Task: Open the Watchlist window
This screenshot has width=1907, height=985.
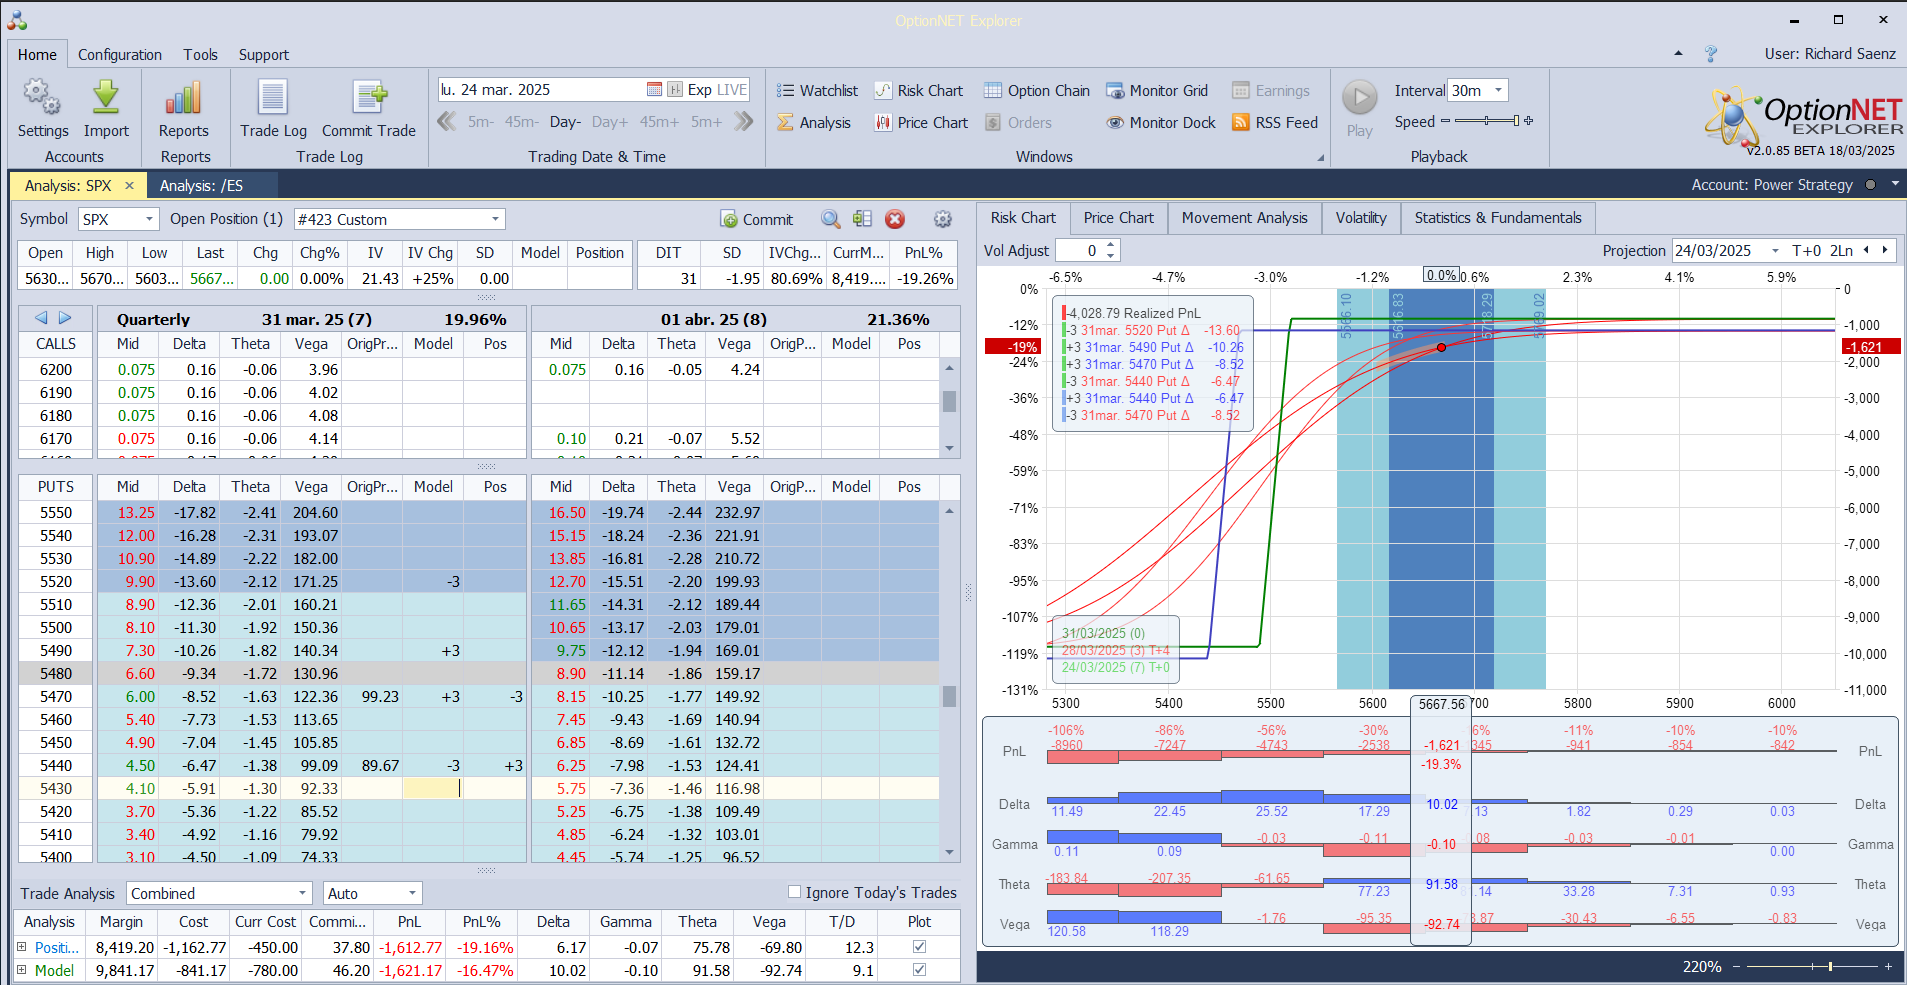Action: 817,91
